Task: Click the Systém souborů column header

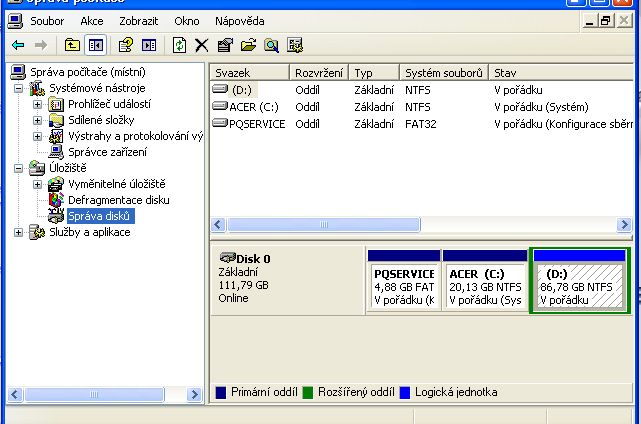Action: pyautogui.click(x=443, y=73)
